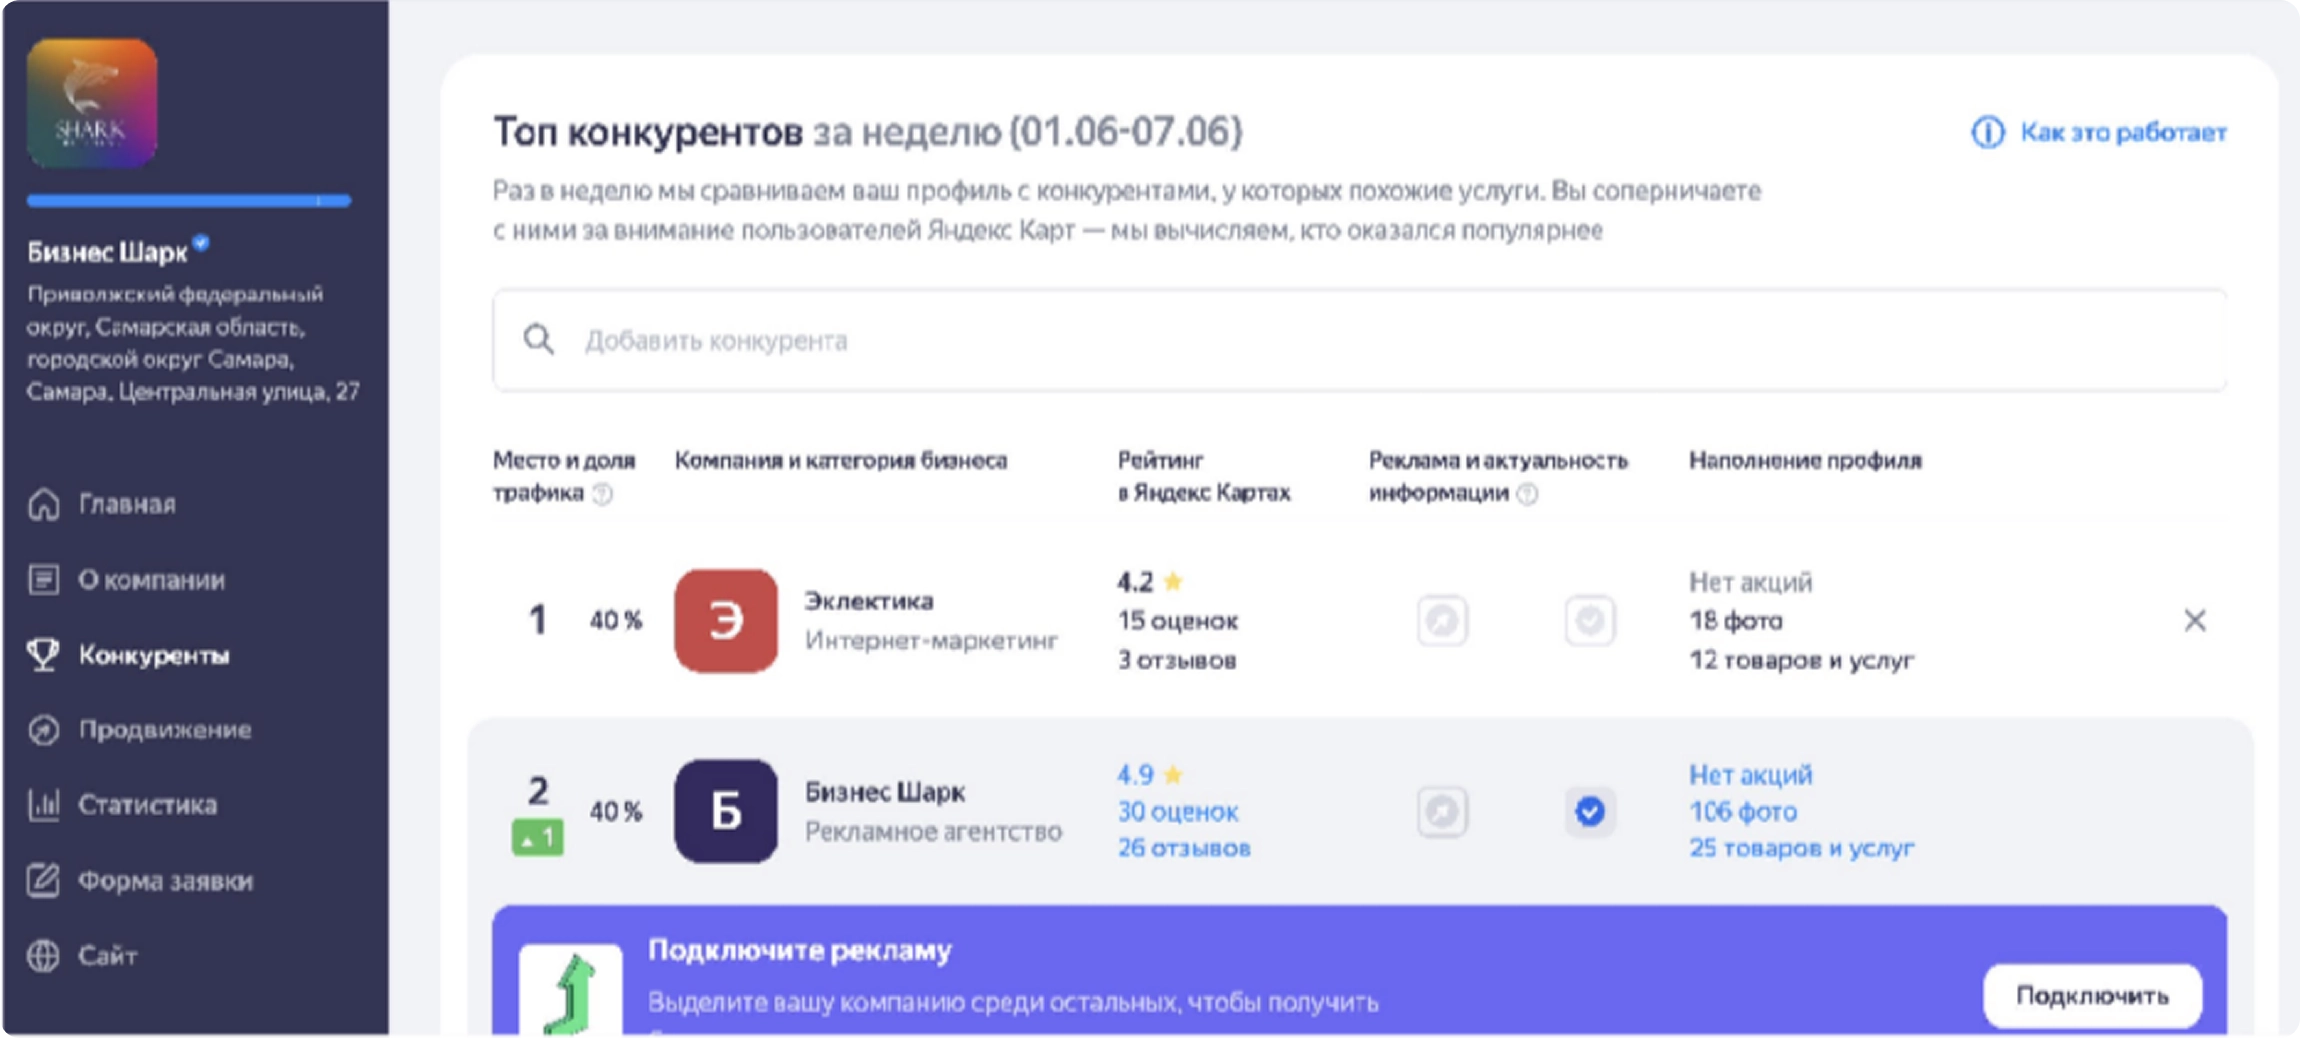This screenshot has height=1038, width=2300.
Task: Open the Как это работает link
Action: point(2123,132)
